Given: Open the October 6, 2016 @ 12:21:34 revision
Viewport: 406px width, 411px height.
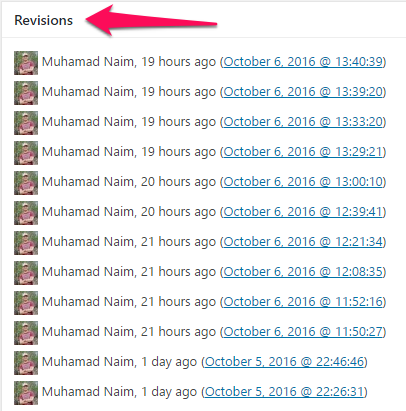Looking at the screenshot, I should 303,242.
